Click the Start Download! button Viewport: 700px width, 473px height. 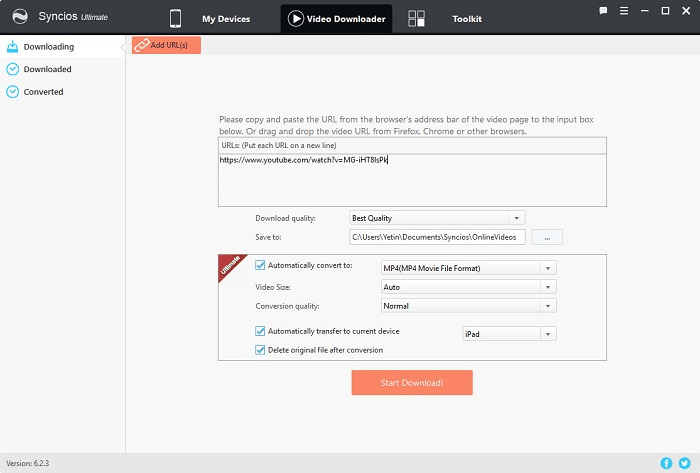point(411,383)
